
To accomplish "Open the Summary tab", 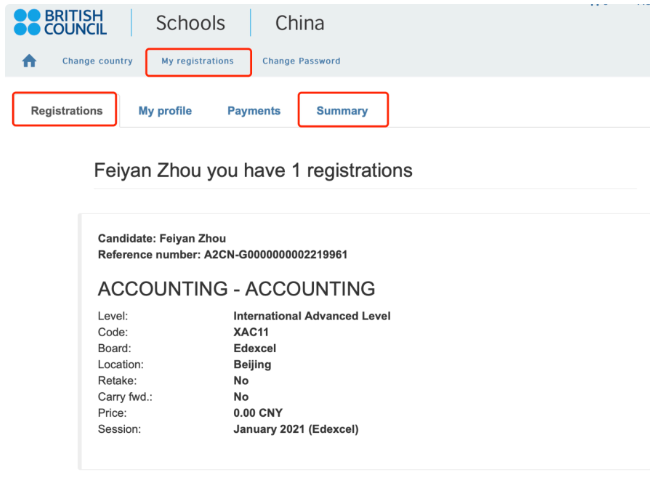I will (x=342, y=111).
